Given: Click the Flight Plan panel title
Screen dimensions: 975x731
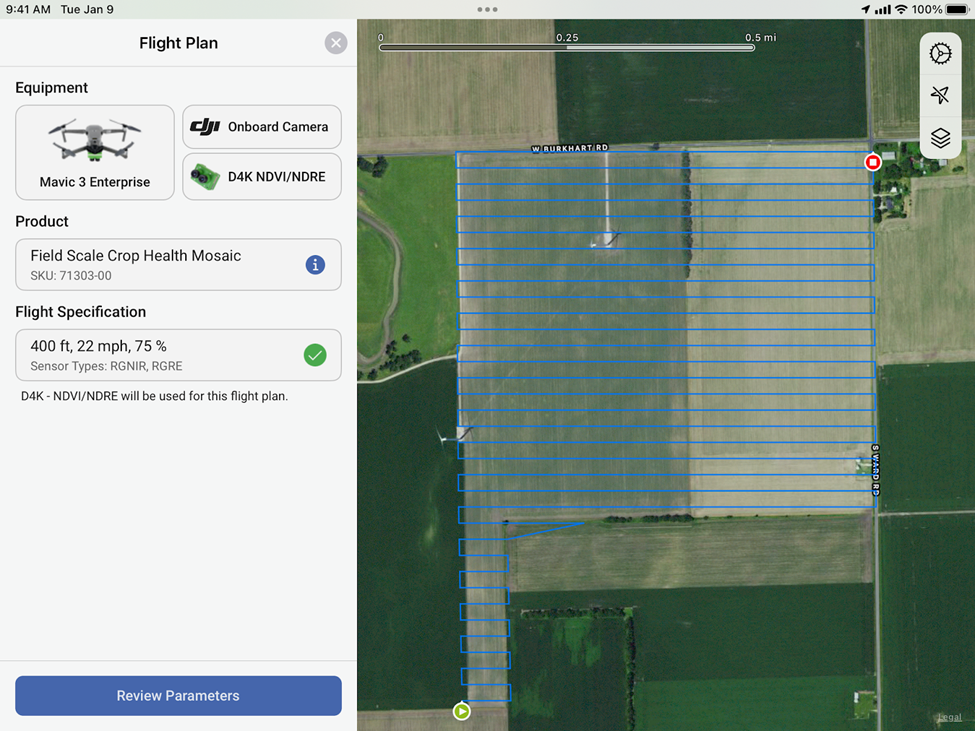Looking at the screenshot, I should click(x=178, y=43).
